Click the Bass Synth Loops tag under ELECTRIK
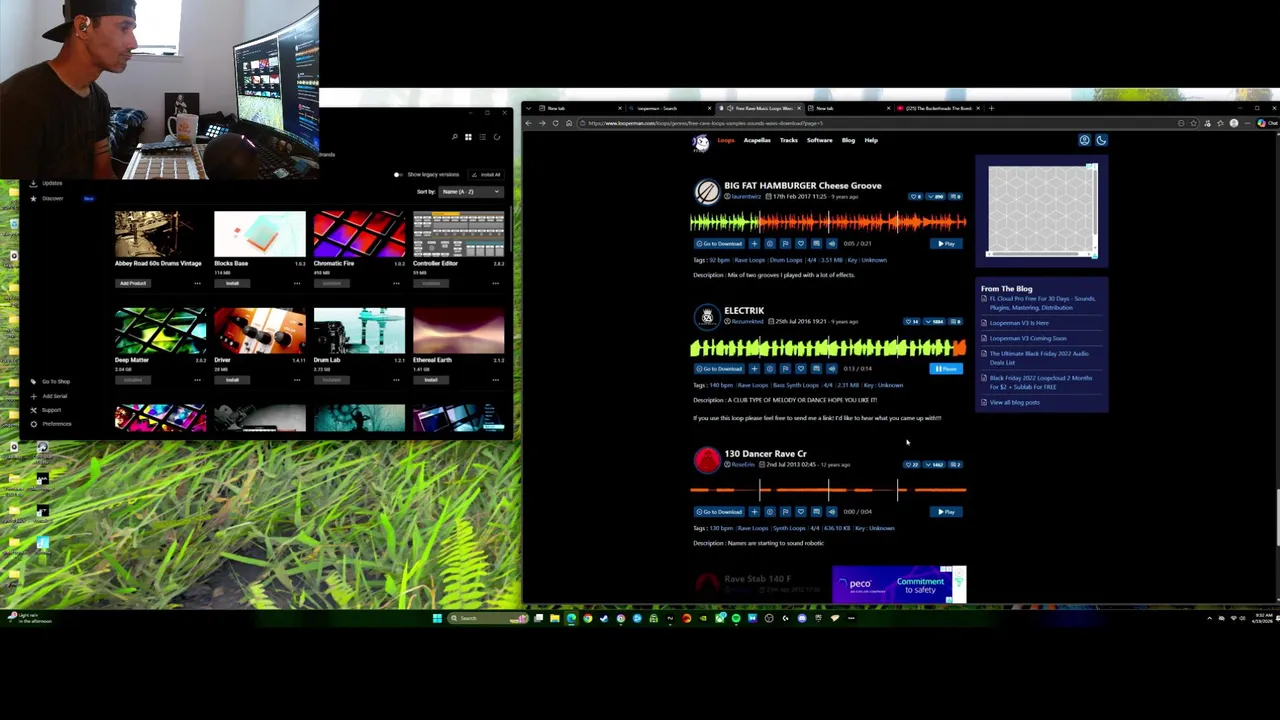Viewport: 1280px width, 720px height. [795, 385]
